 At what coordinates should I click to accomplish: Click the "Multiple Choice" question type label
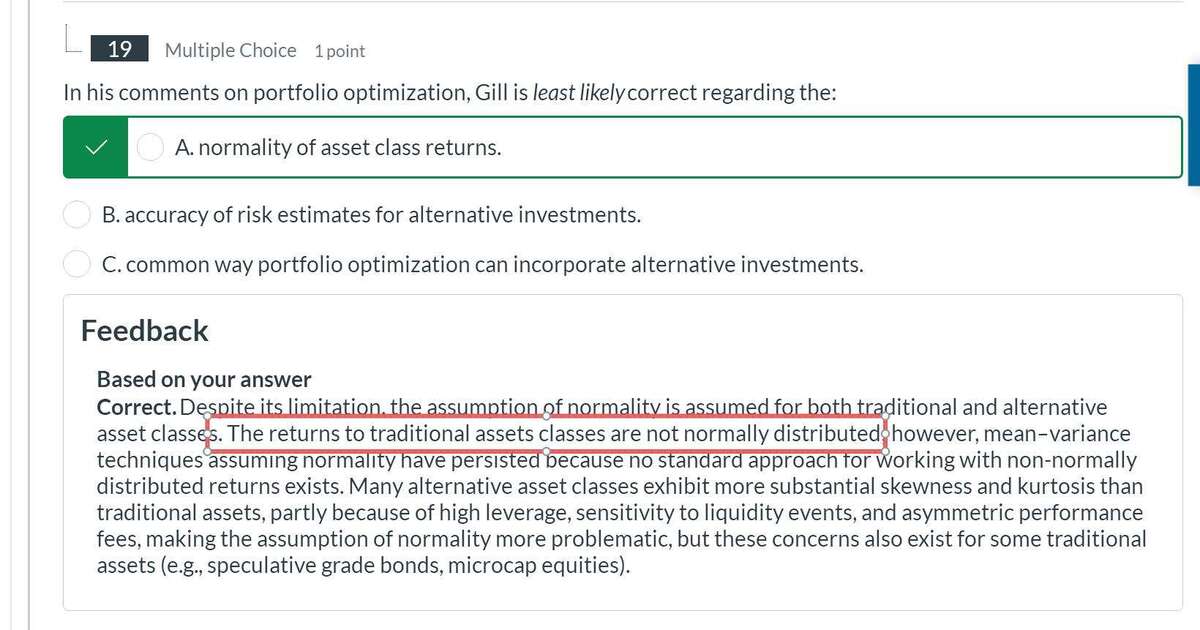coord(230,50)
